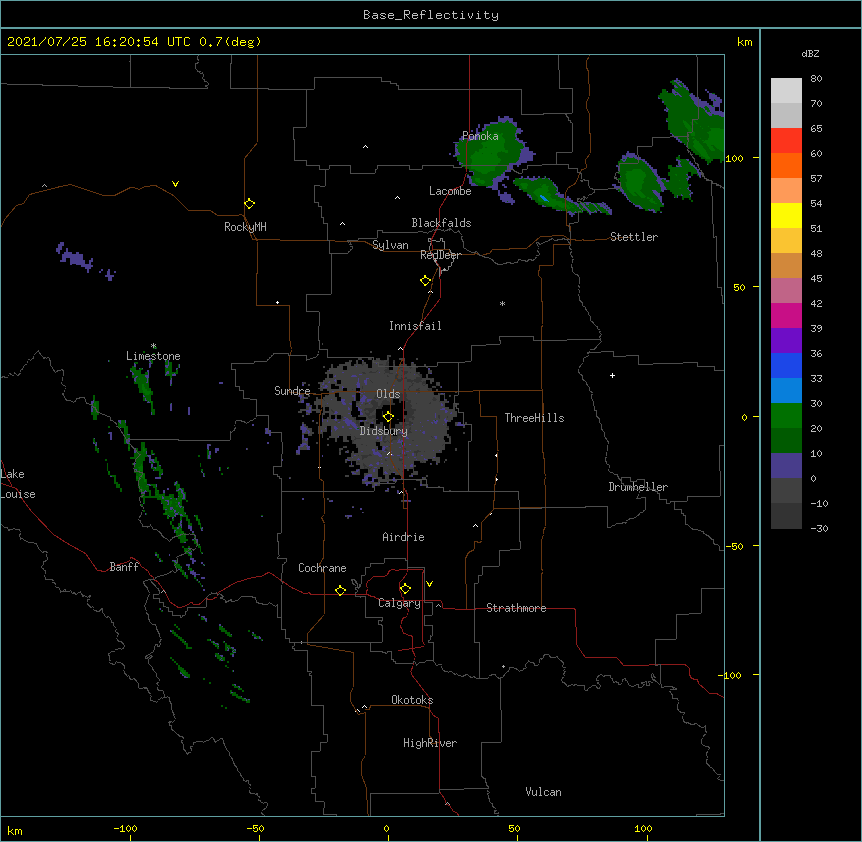Click the Airdrie town label
862x842 pixels.
(x=404, y=537)
